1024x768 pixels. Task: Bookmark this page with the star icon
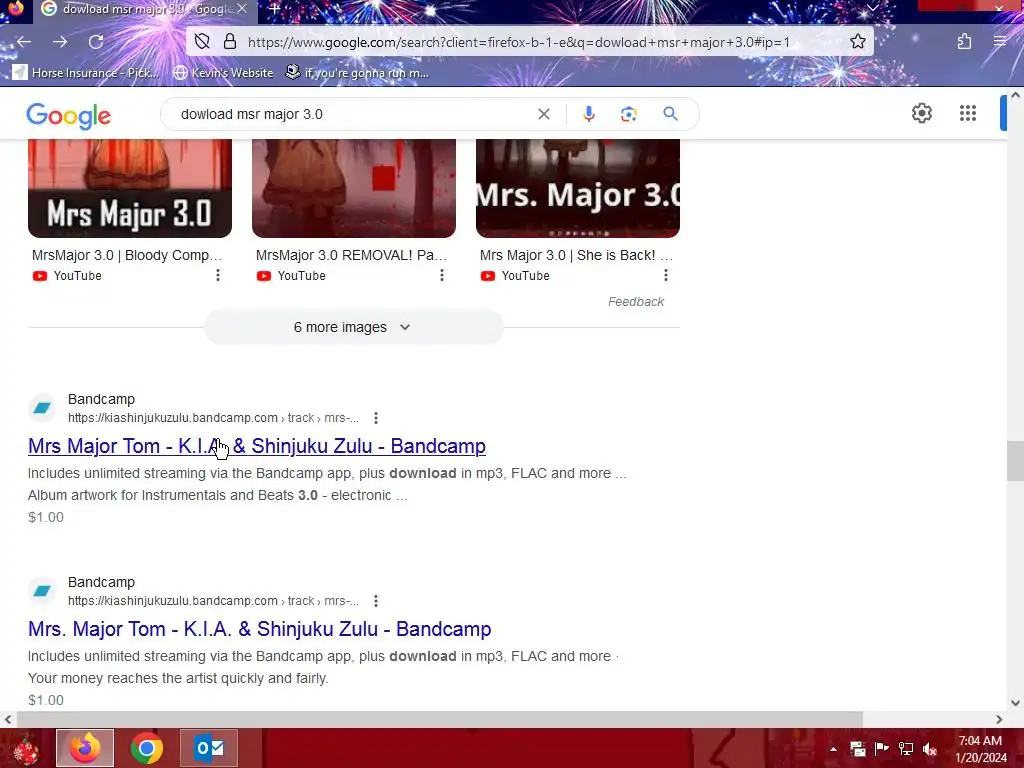point(857,42)
